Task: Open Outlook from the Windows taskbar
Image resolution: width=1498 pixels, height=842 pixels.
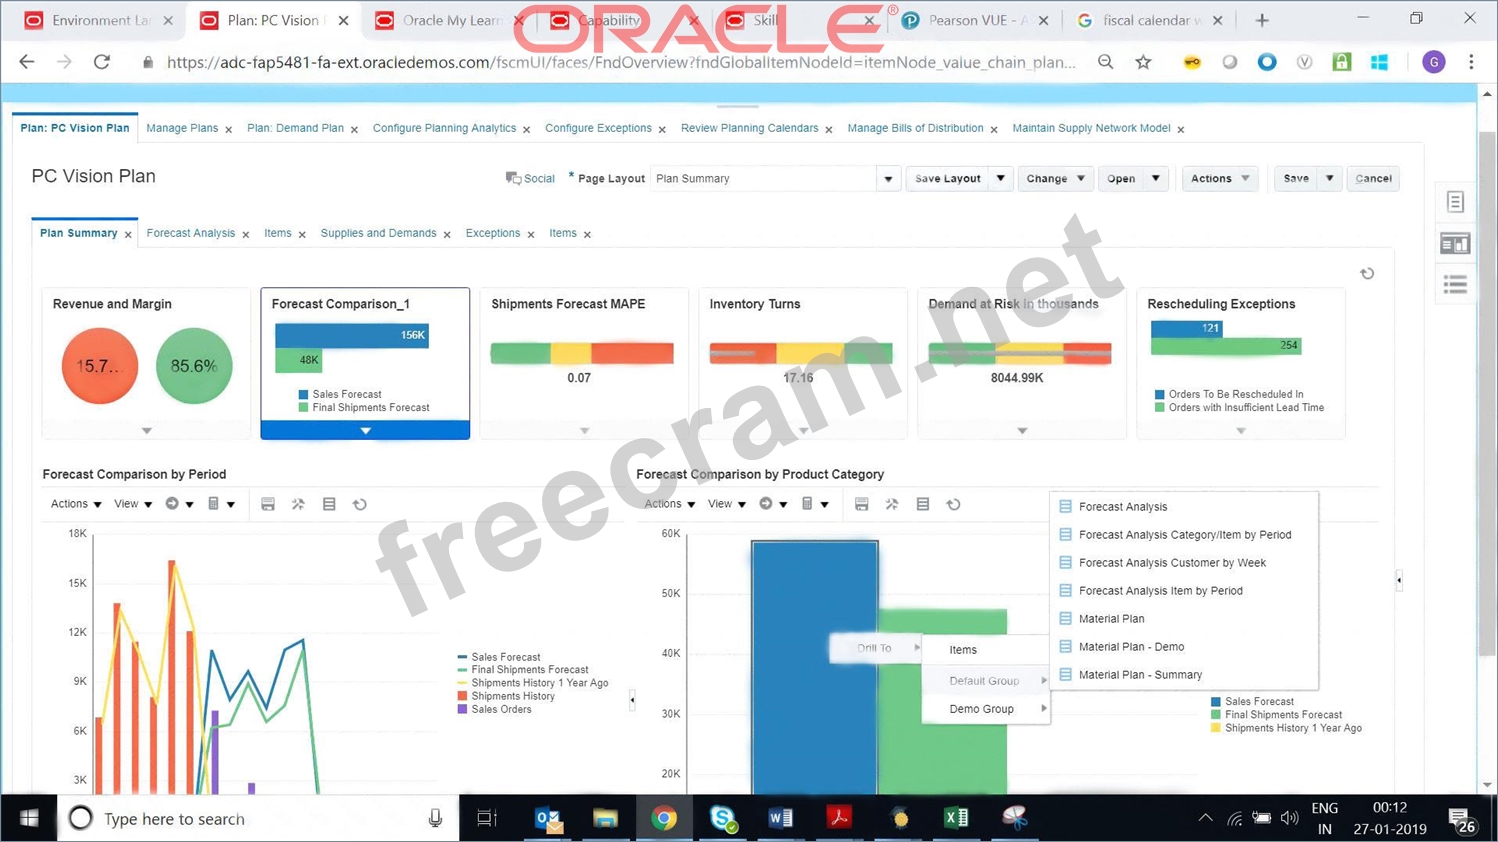Action: (548, 818)
